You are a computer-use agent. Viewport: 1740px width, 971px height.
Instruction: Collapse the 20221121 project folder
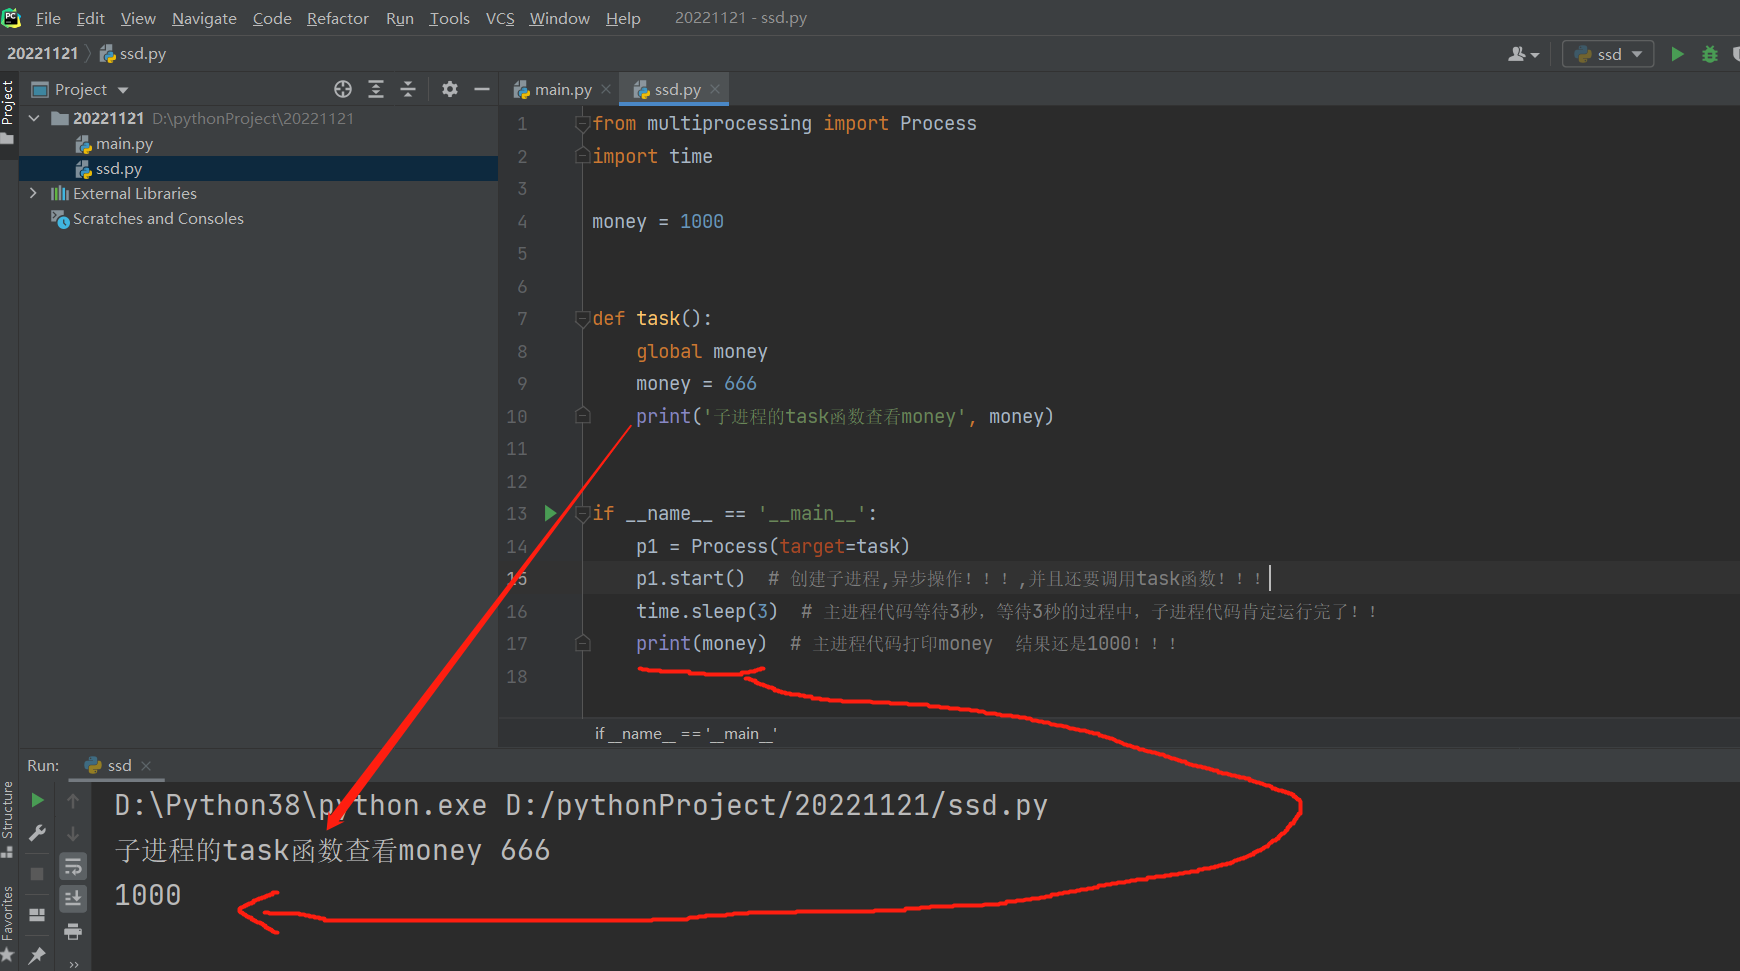(x=34, y=118)
